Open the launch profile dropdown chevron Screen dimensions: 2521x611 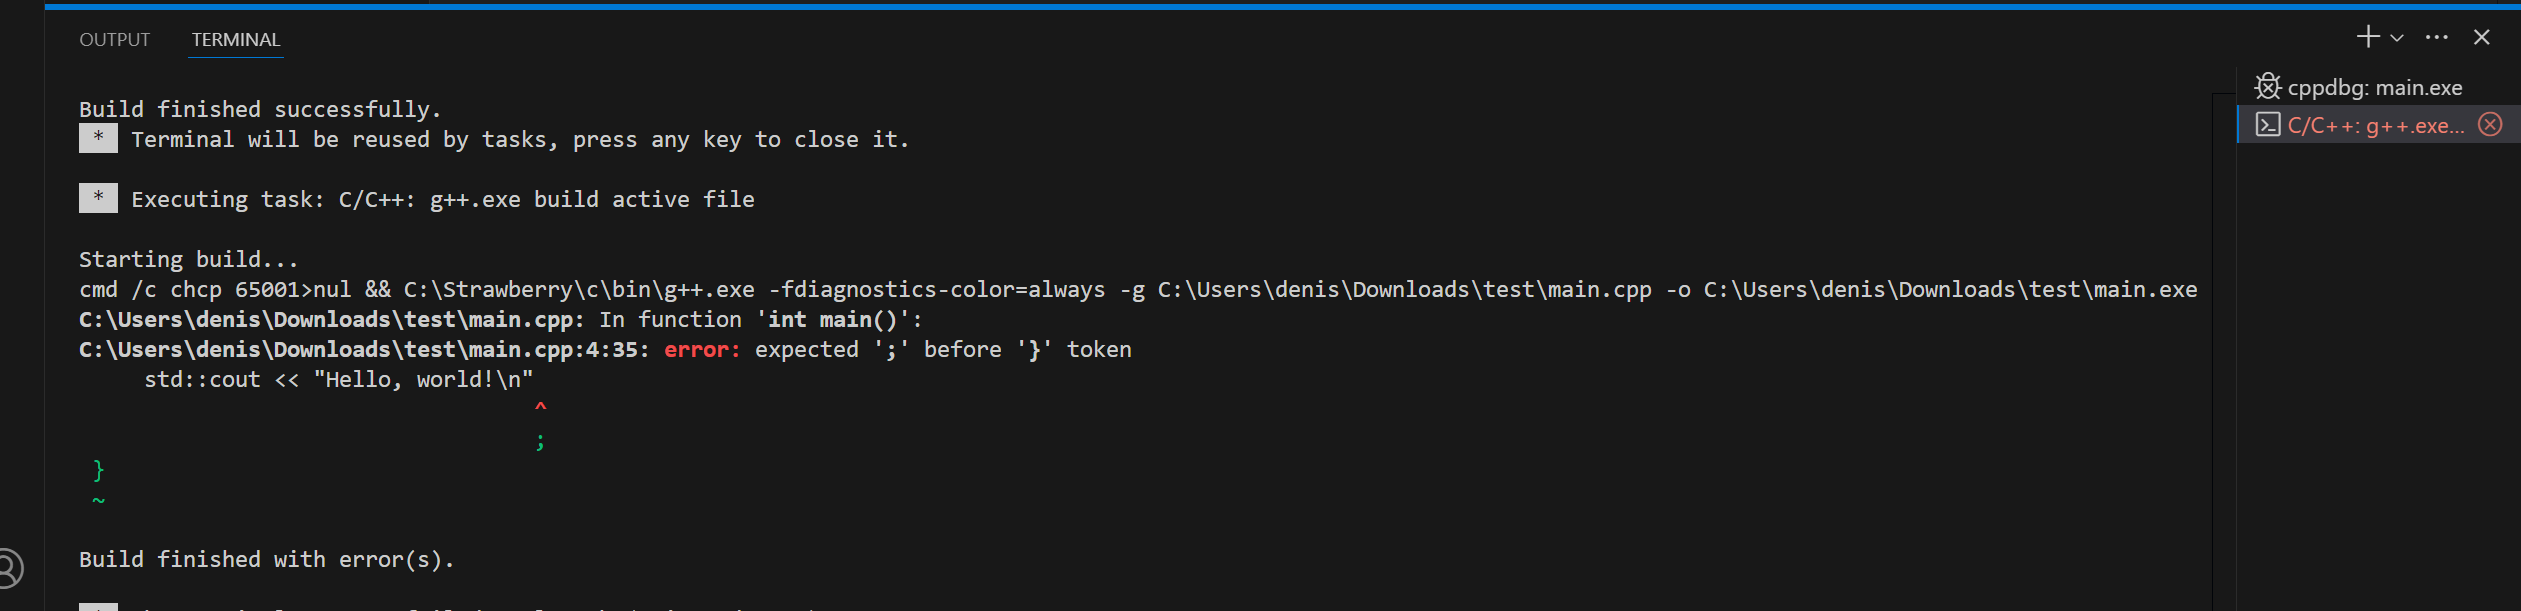point(2397,39)
